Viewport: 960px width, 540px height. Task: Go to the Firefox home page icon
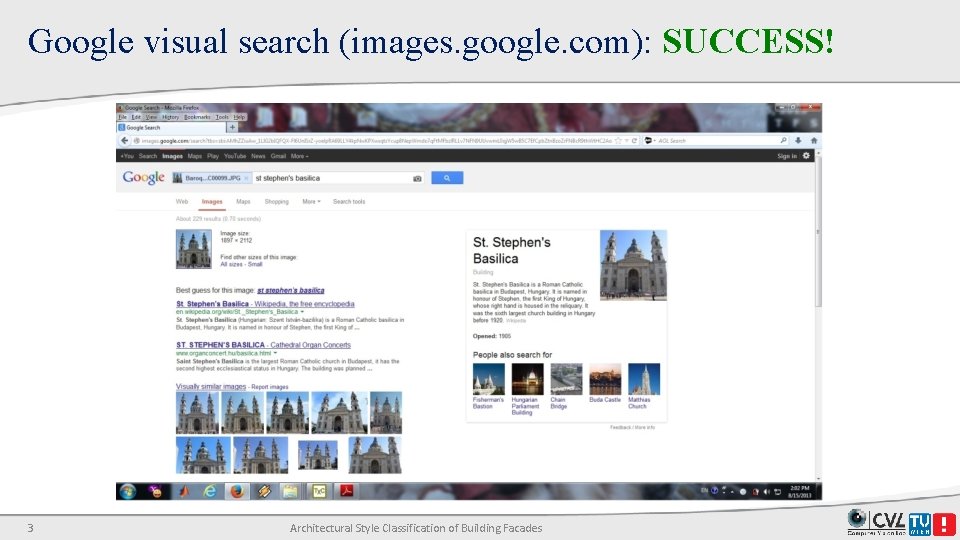814,141
